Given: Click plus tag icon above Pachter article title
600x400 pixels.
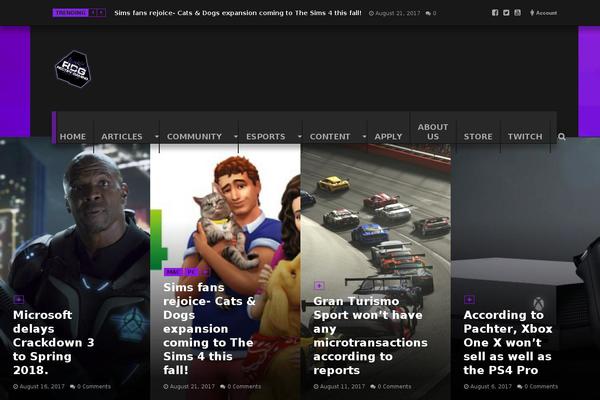Looking at the screenshot, I should pyautogui.click(x=469, y=299).
